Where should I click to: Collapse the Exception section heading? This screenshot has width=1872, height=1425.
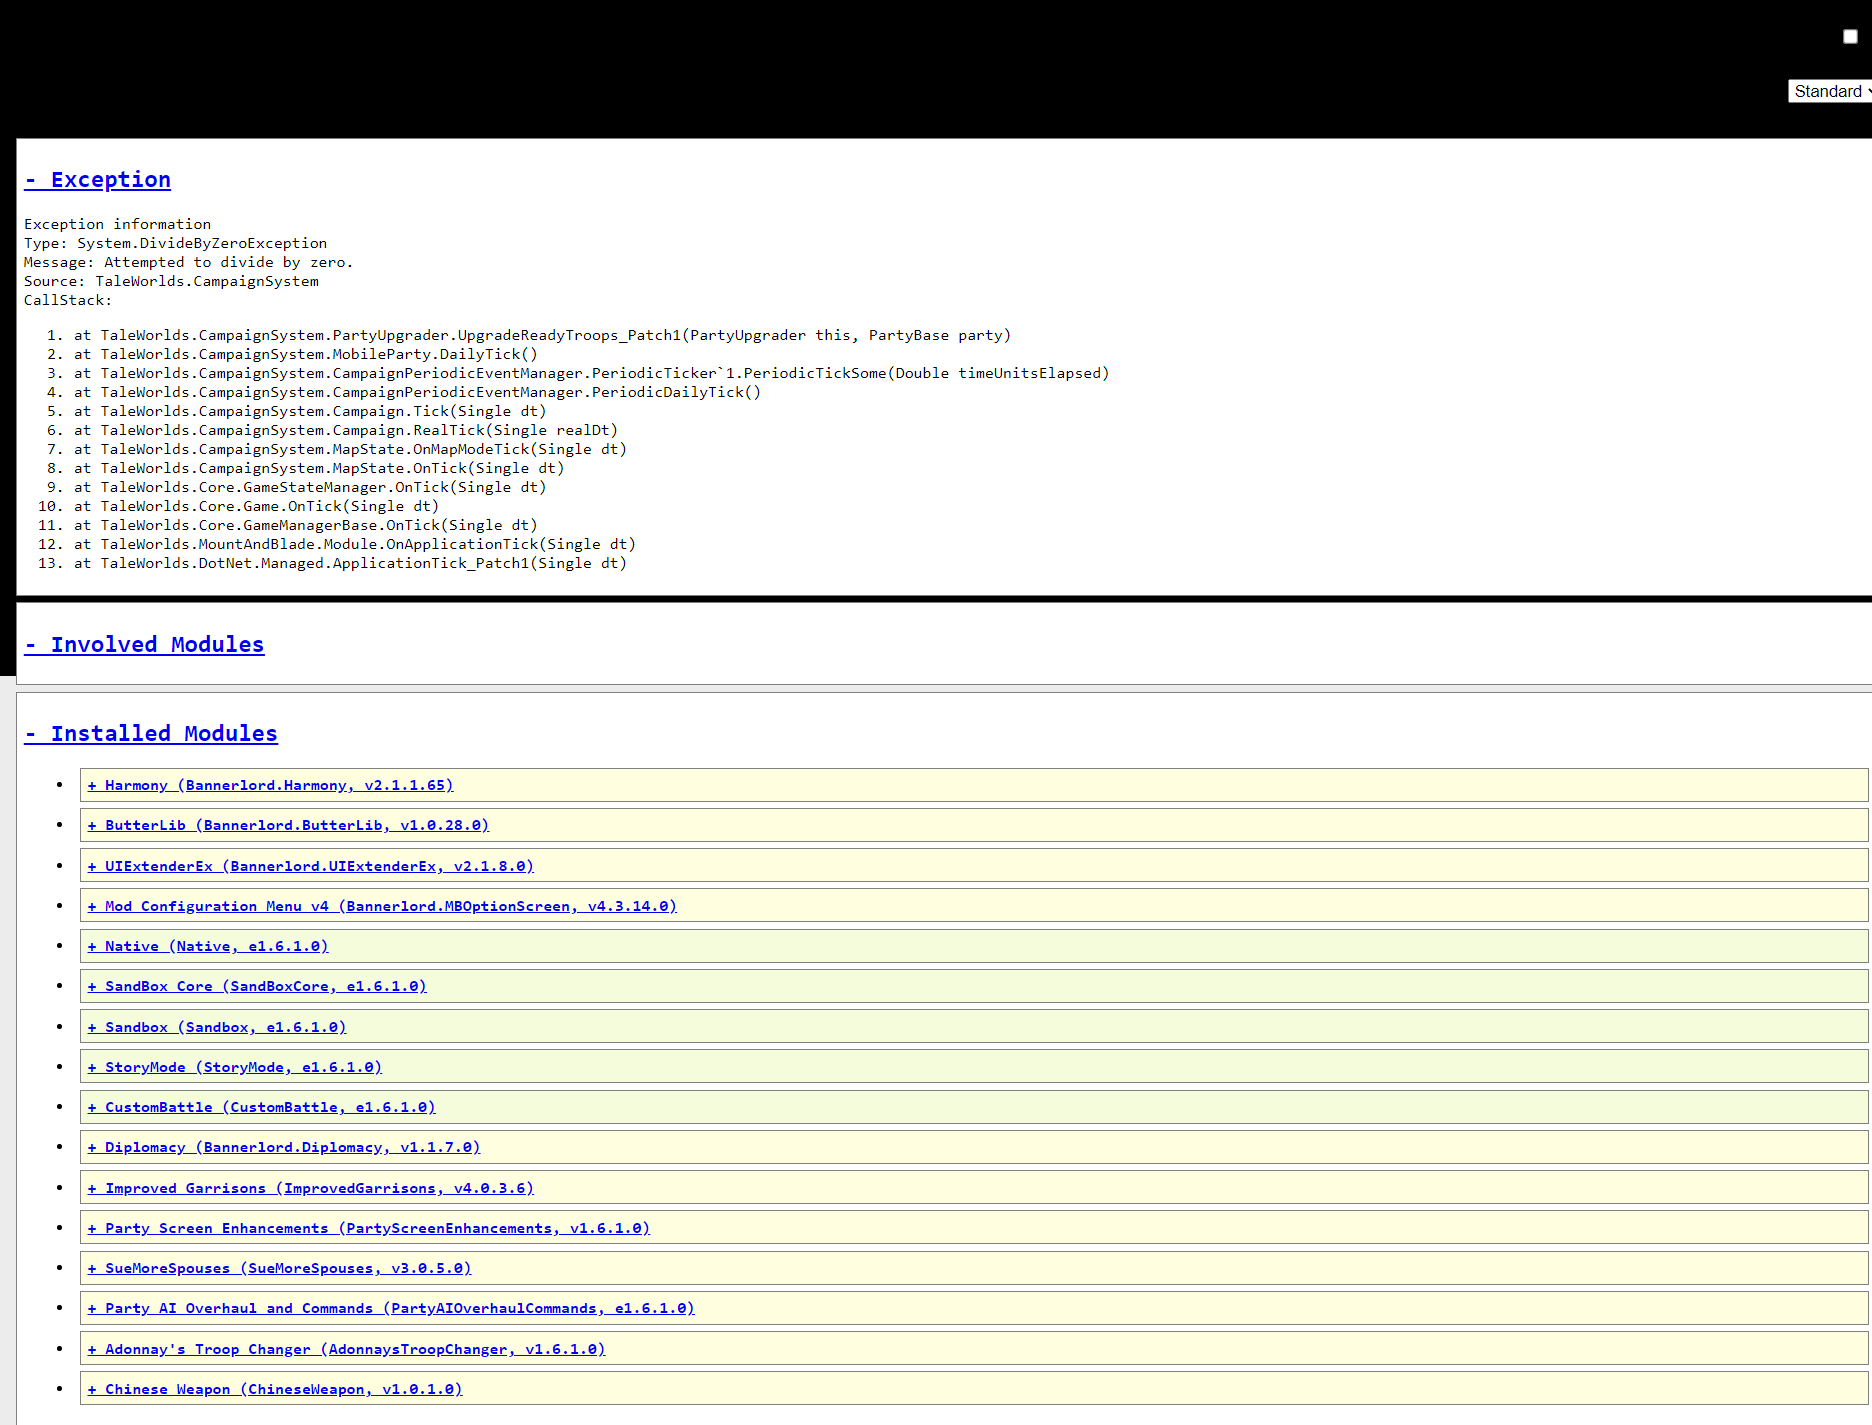(x=98, y=180)
